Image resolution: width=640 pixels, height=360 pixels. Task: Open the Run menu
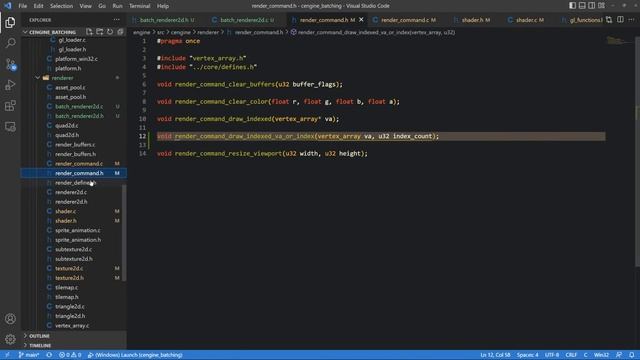click(x=118, y=6)
